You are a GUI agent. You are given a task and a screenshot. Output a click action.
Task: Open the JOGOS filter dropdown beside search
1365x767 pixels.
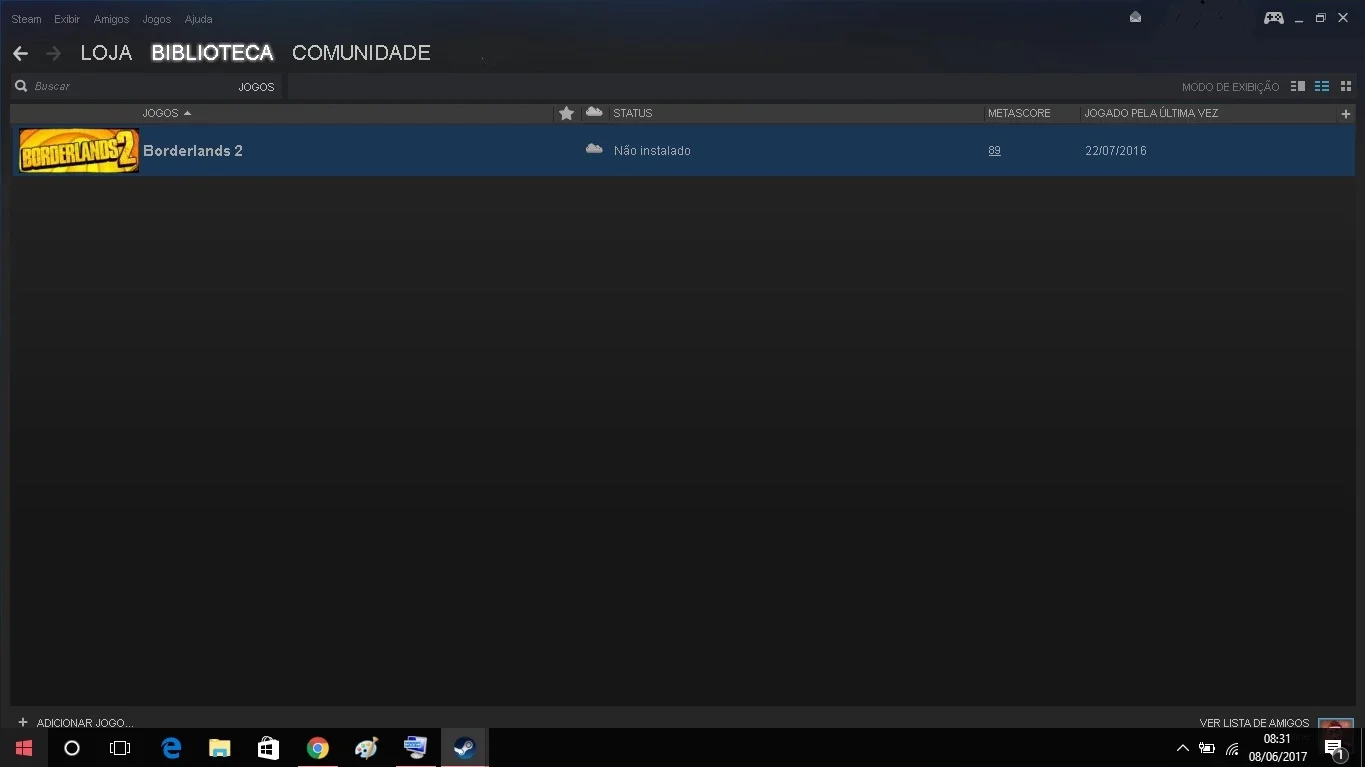pyautogui.click(x=256, y=87)
